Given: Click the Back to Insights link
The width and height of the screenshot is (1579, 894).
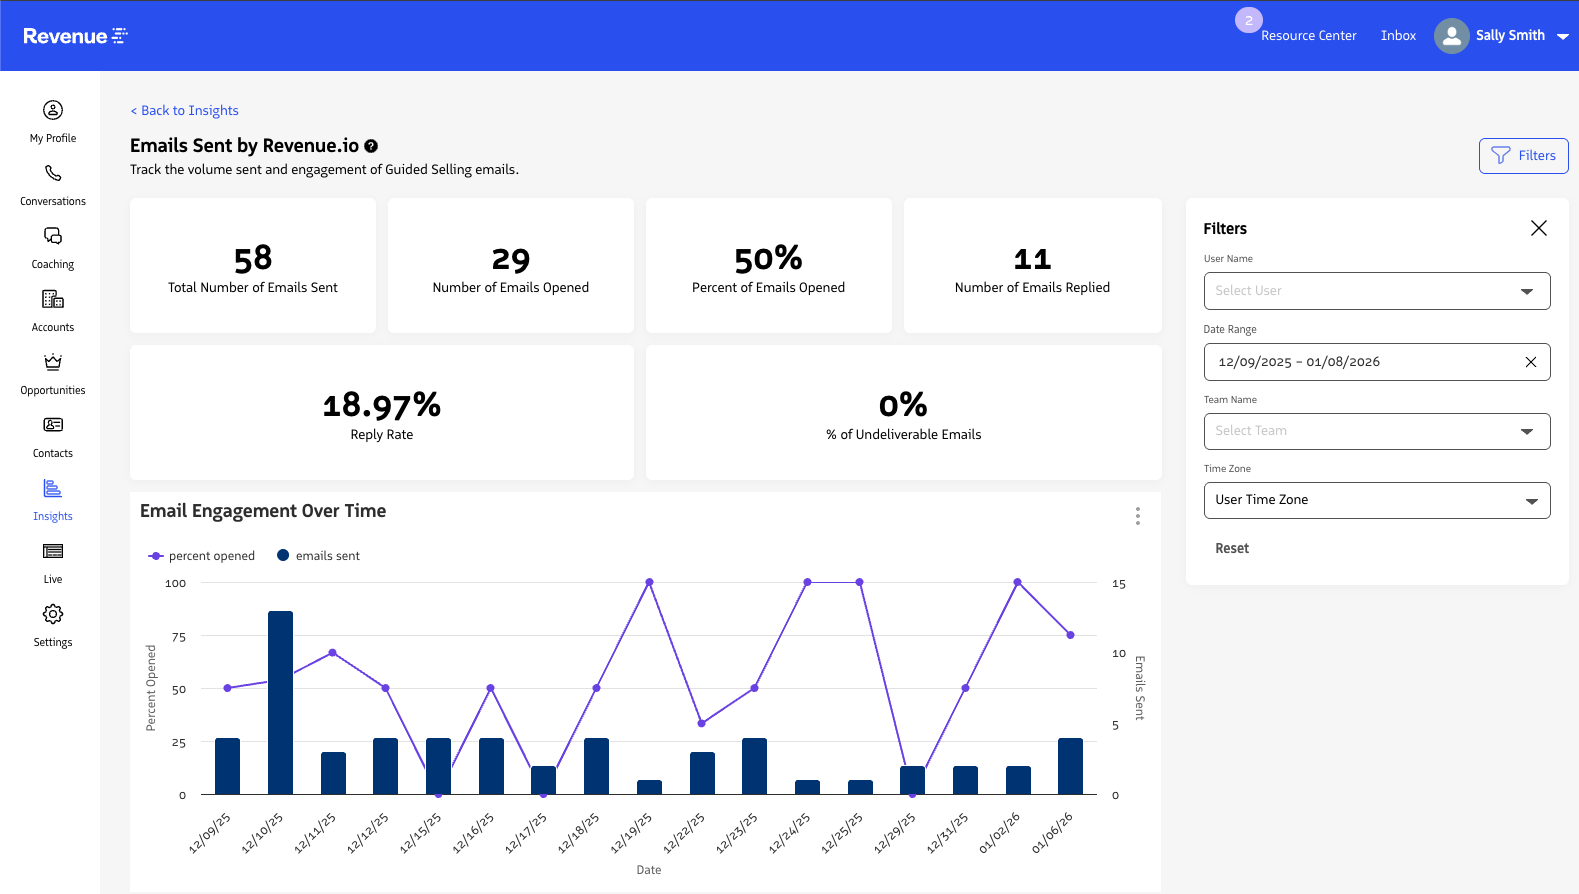Looking at the screenshot, I should (x=185, y=111).
